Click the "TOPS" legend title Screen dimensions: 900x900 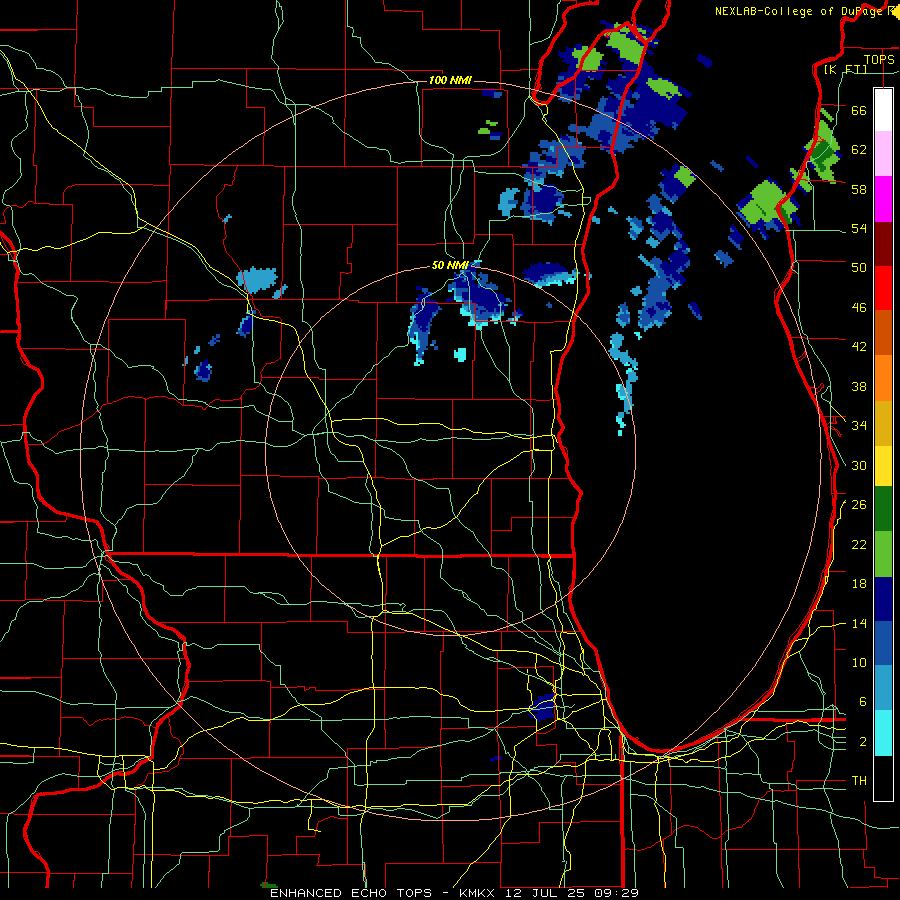click(x=878, y=59)
